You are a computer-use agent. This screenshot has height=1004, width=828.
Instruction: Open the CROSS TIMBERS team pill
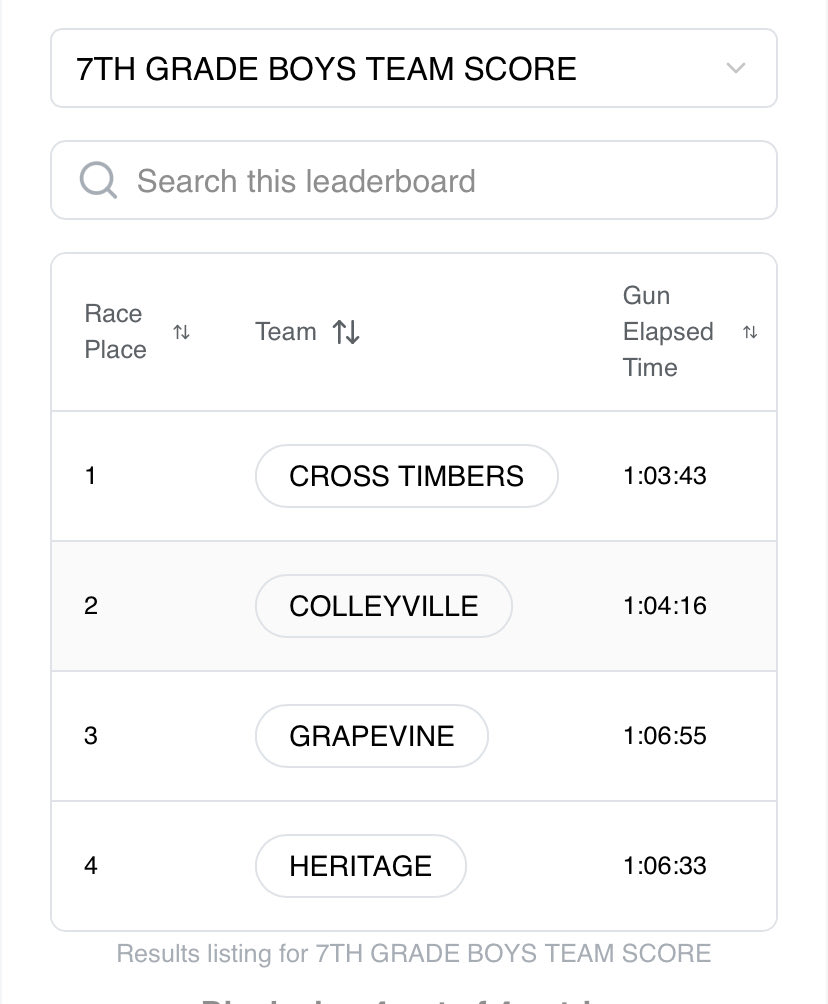pyautogui.click(x=407, y=476)
